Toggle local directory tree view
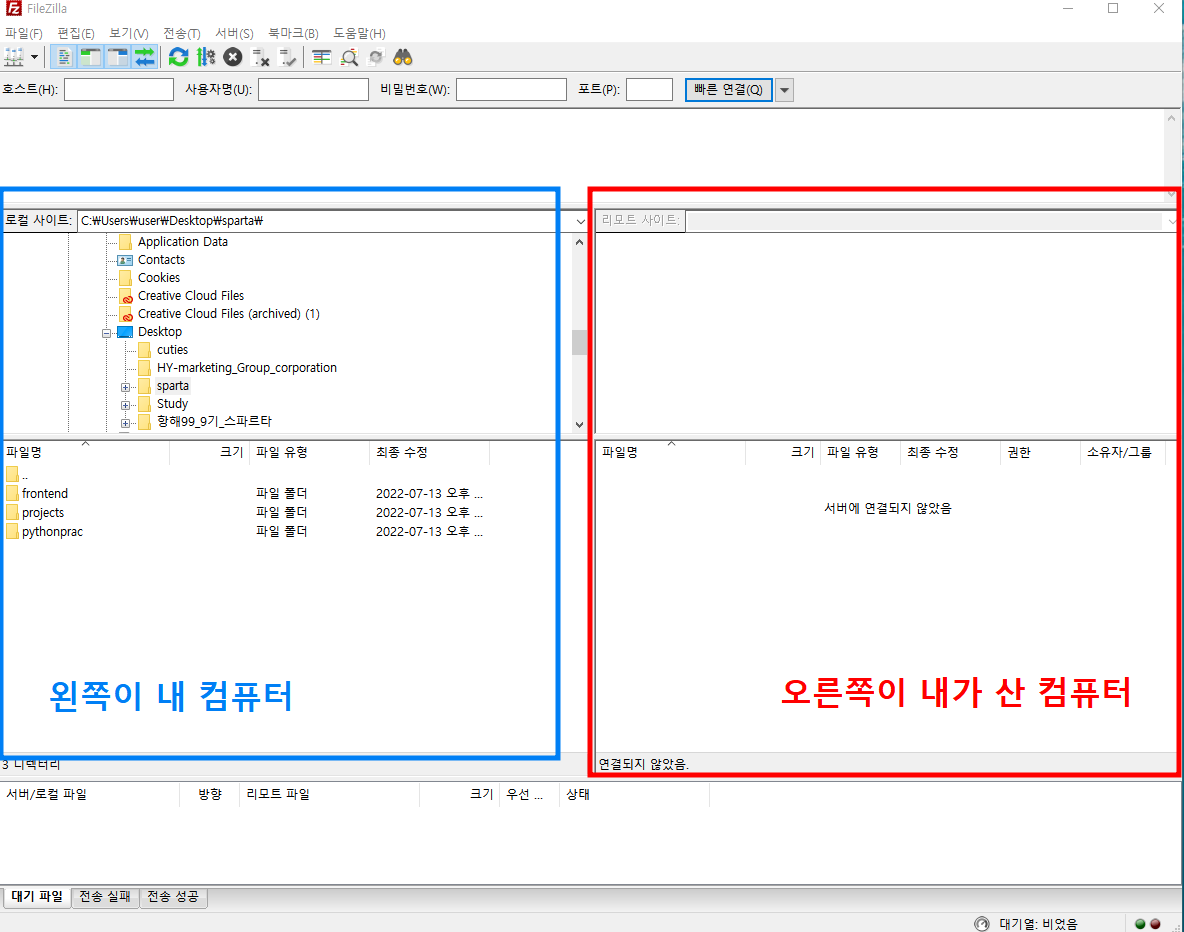This screenshot has height=932, width=1184. click(x=91, y=57)
